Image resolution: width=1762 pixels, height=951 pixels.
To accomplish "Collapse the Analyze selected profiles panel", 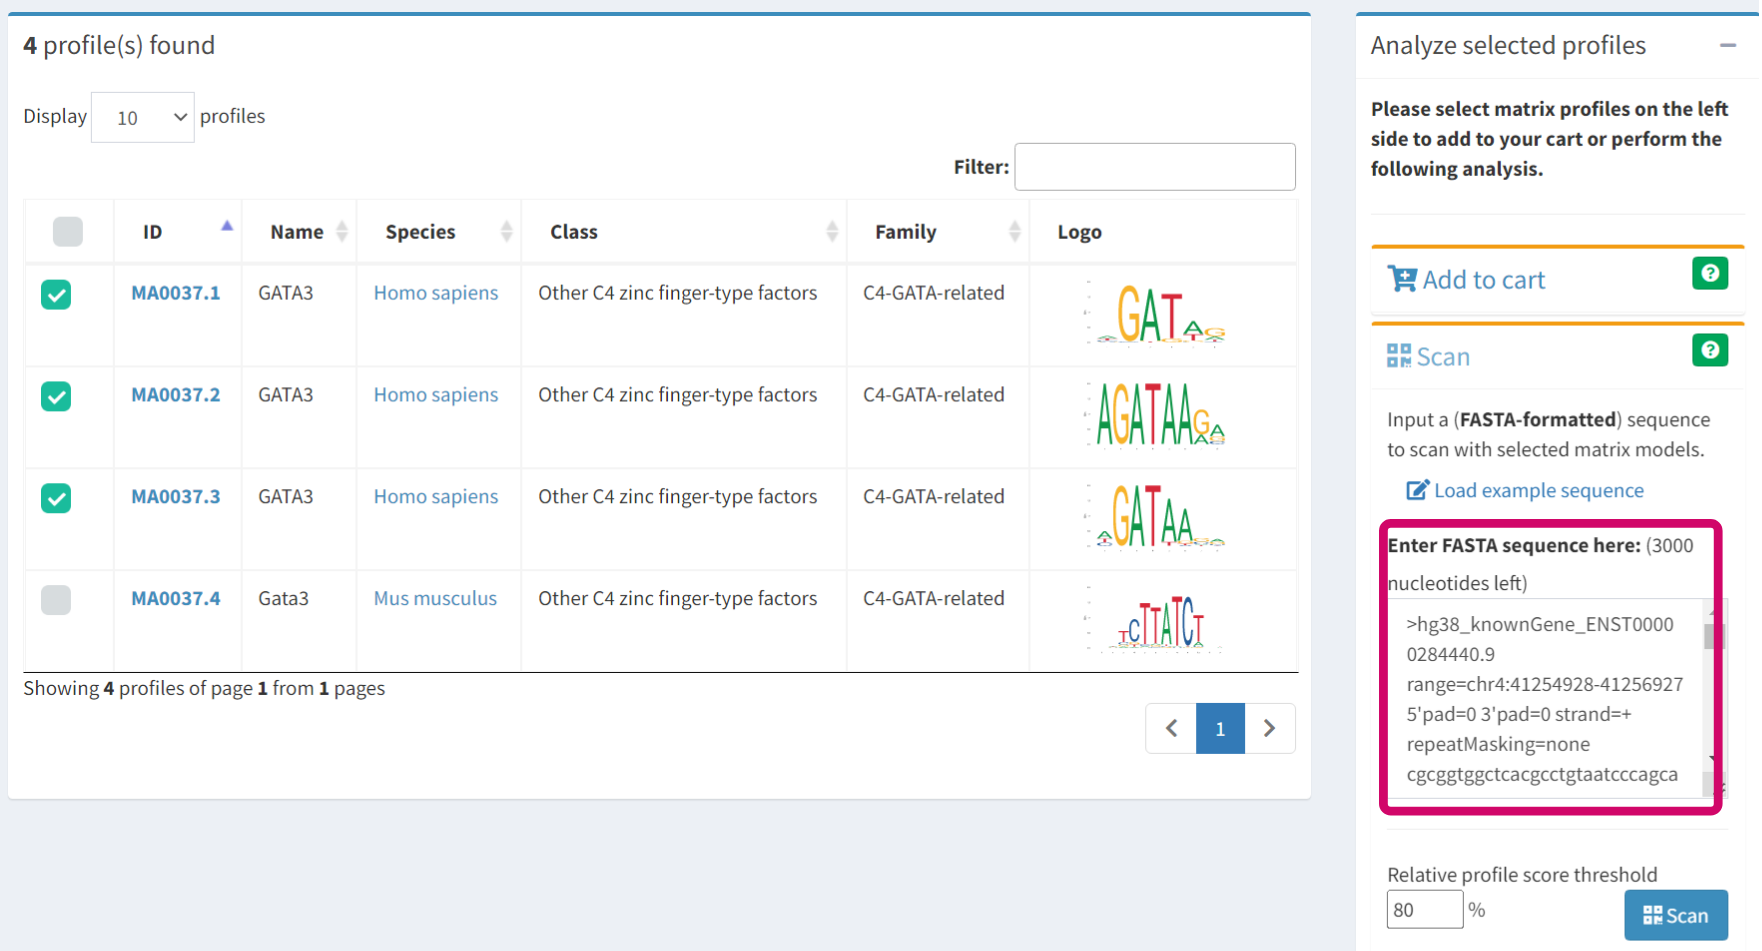I will 1727,45.
